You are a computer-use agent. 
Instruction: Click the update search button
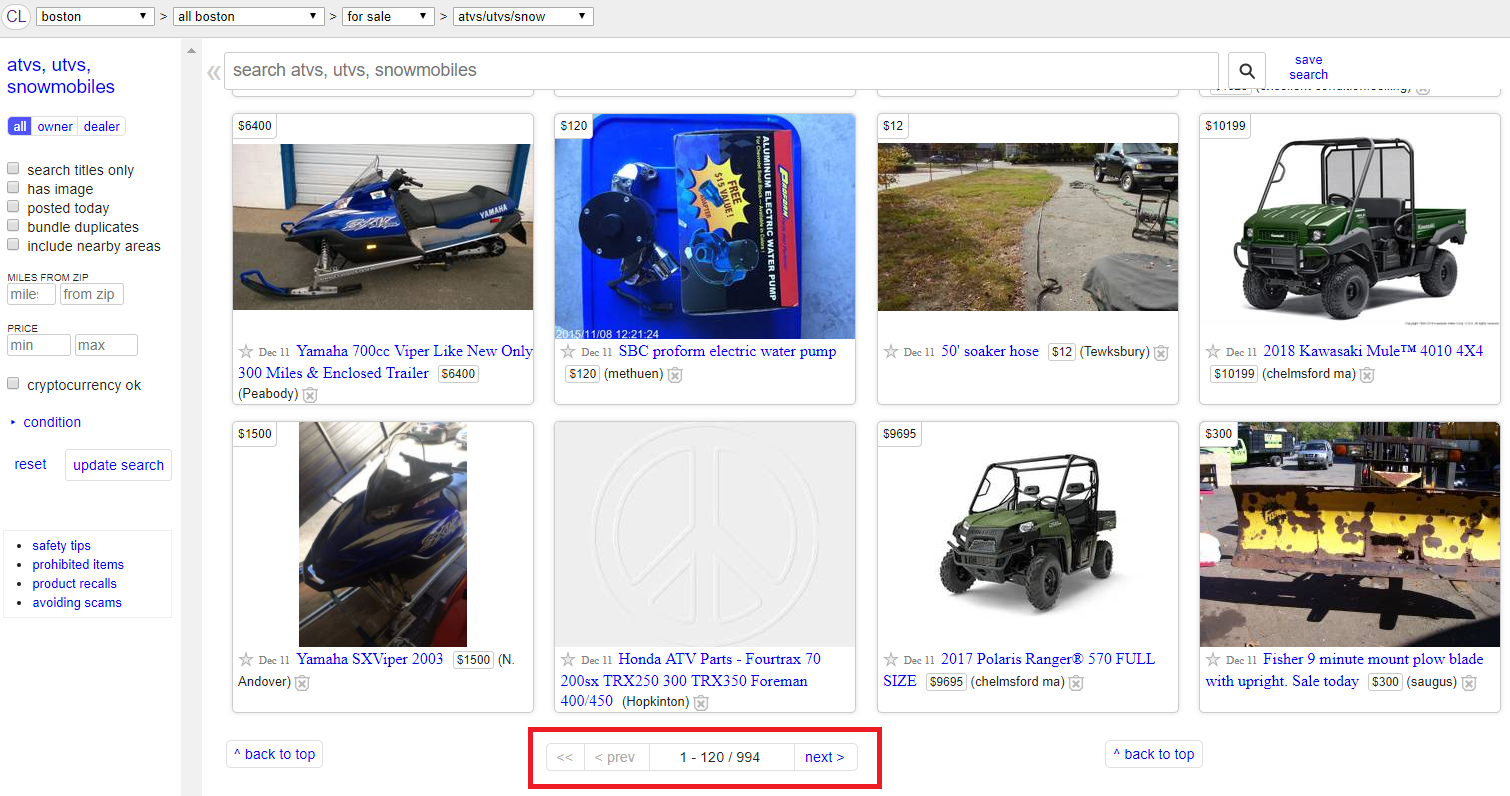118,465
